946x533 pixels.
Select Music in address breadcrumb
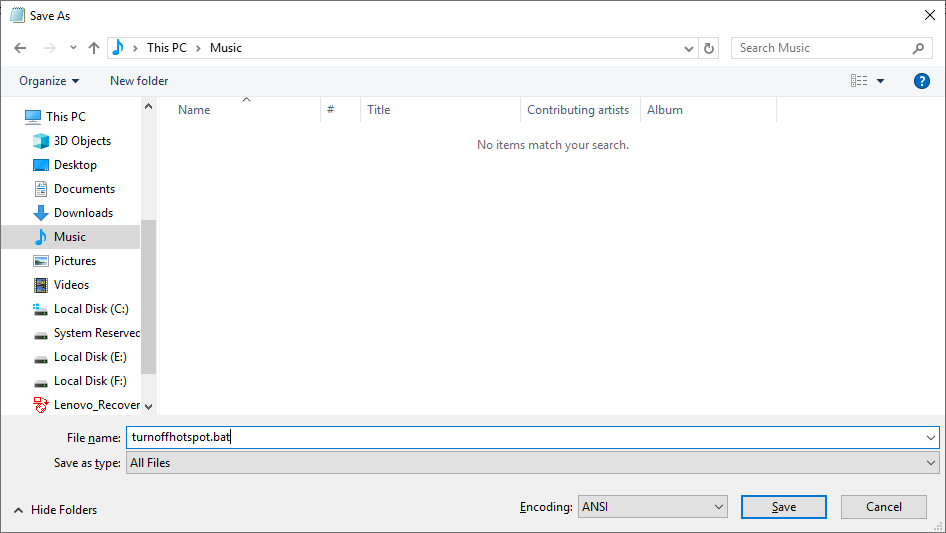click(x=226, y=48)
